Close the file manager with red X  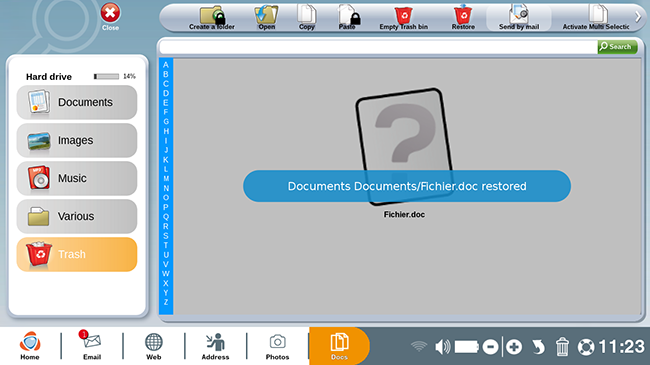click(110, 17)
